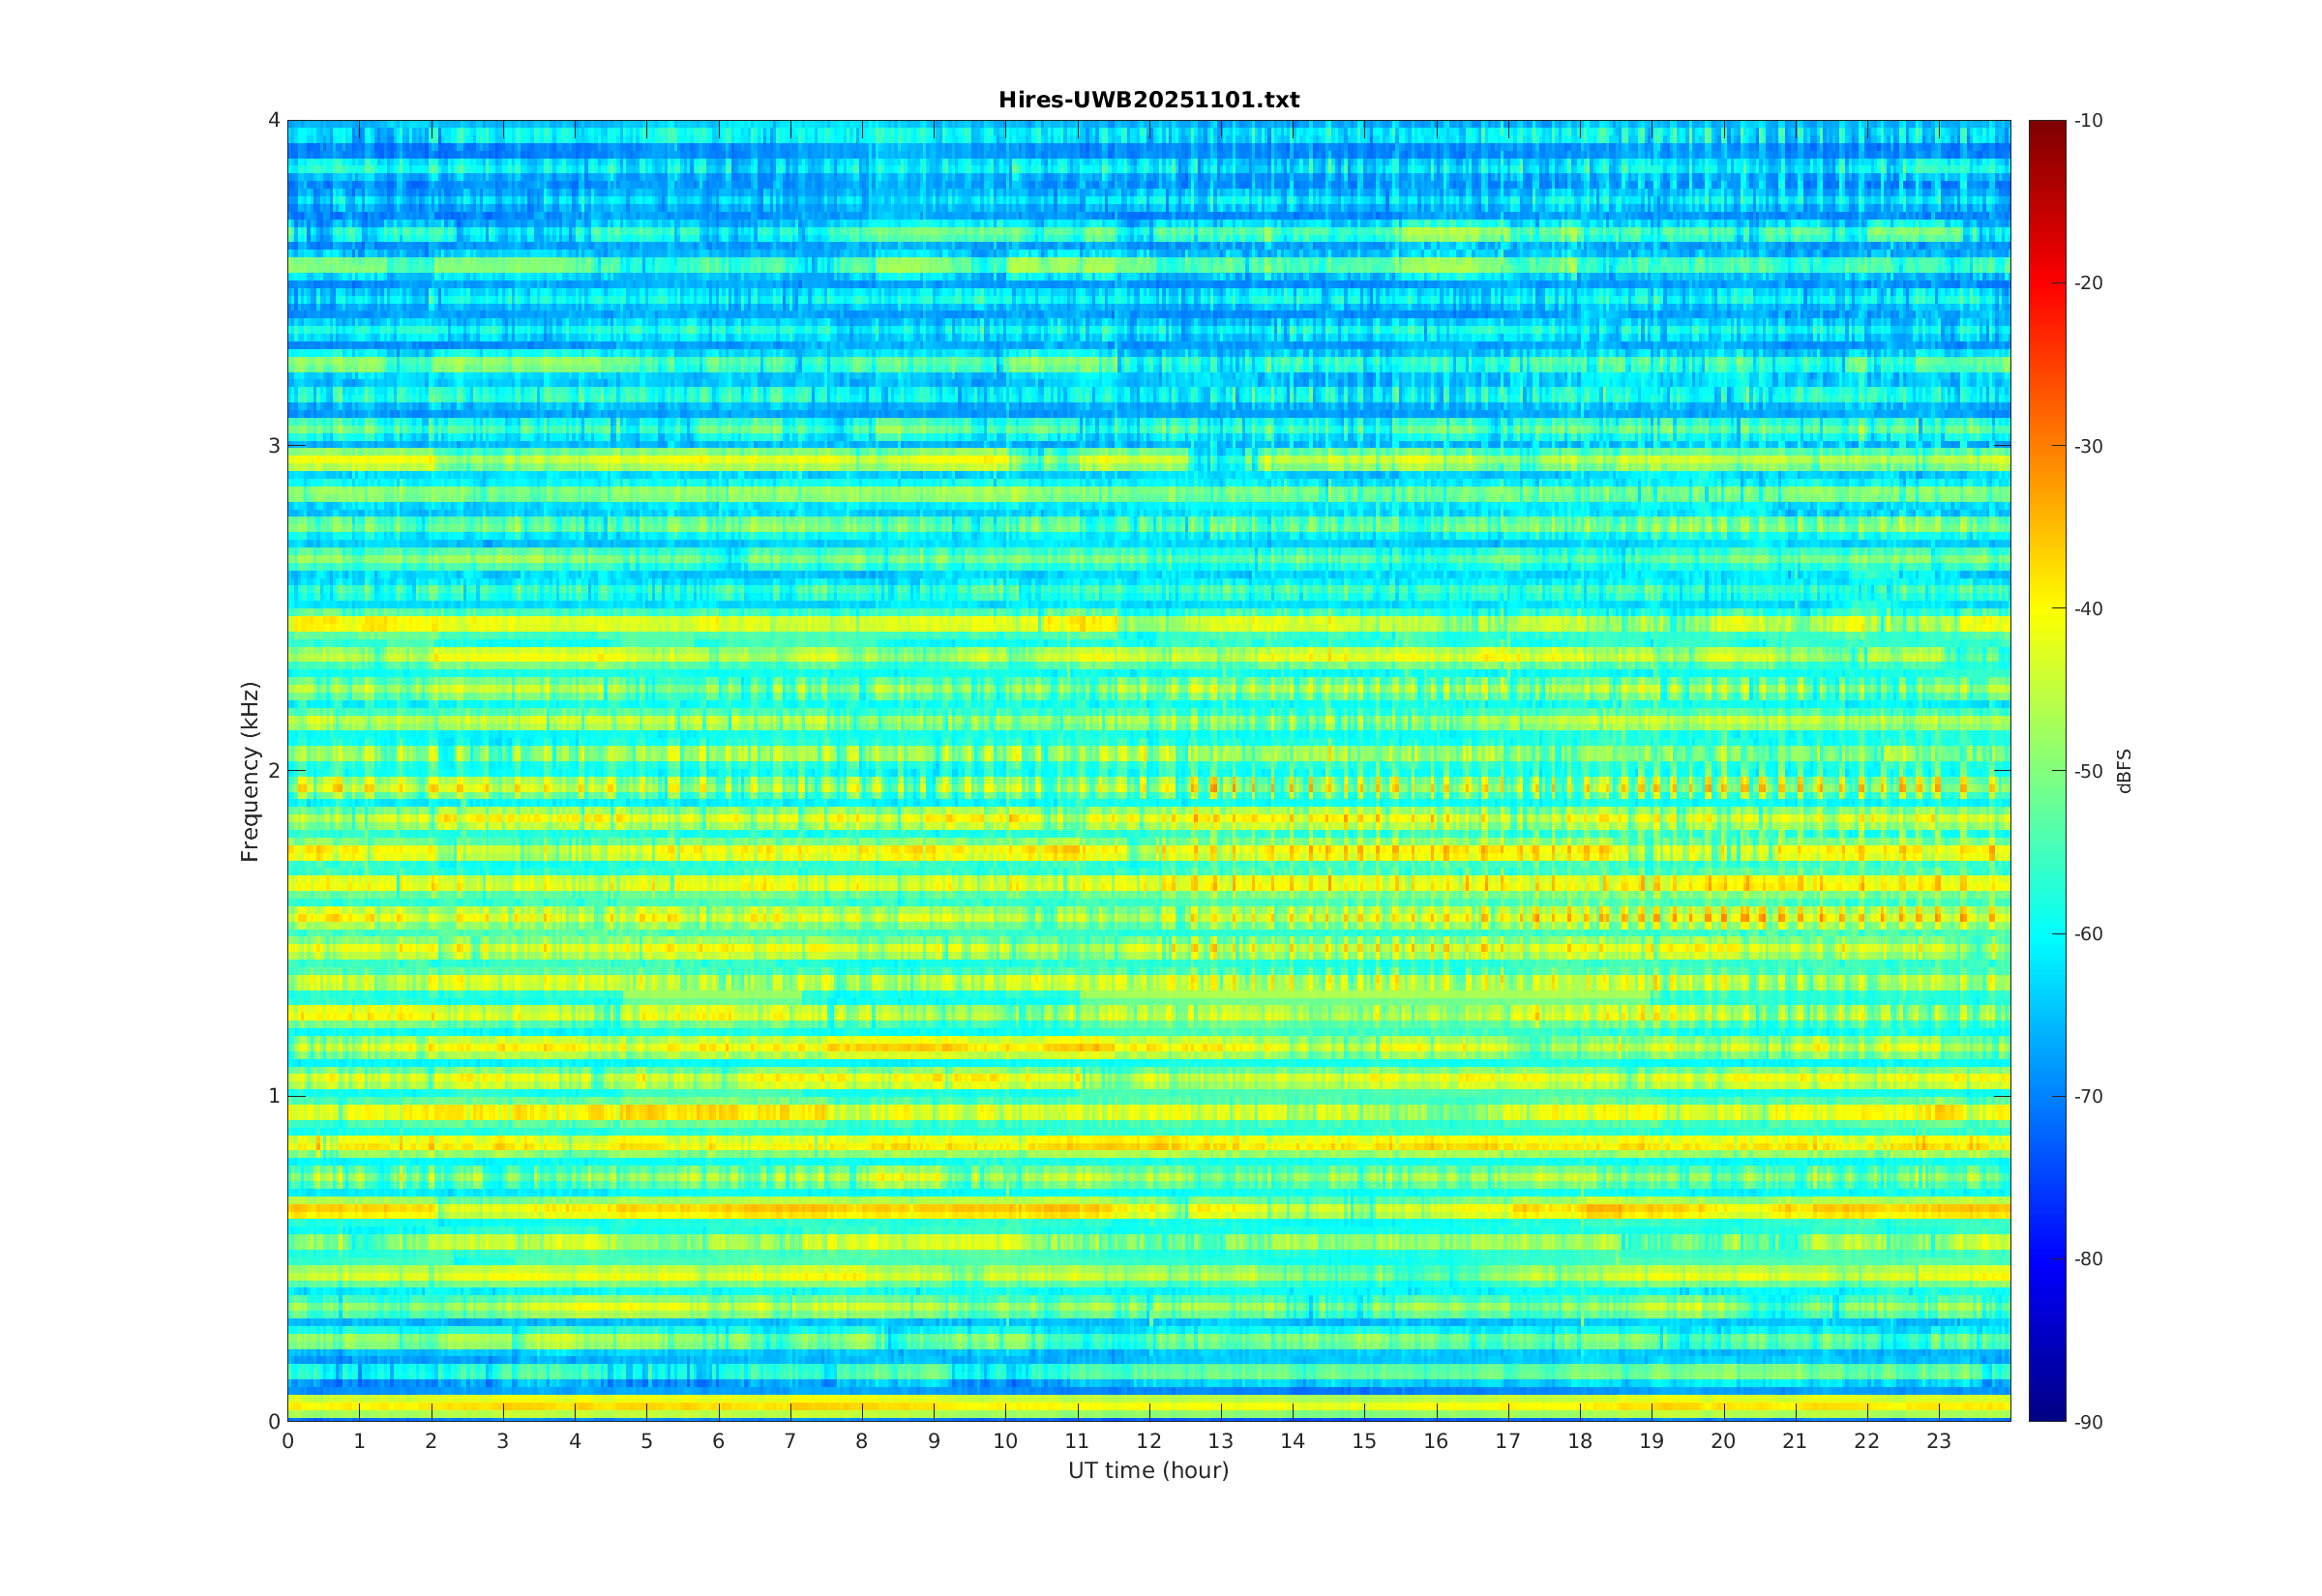Click the y-axis tick label 3

[273, 446]
